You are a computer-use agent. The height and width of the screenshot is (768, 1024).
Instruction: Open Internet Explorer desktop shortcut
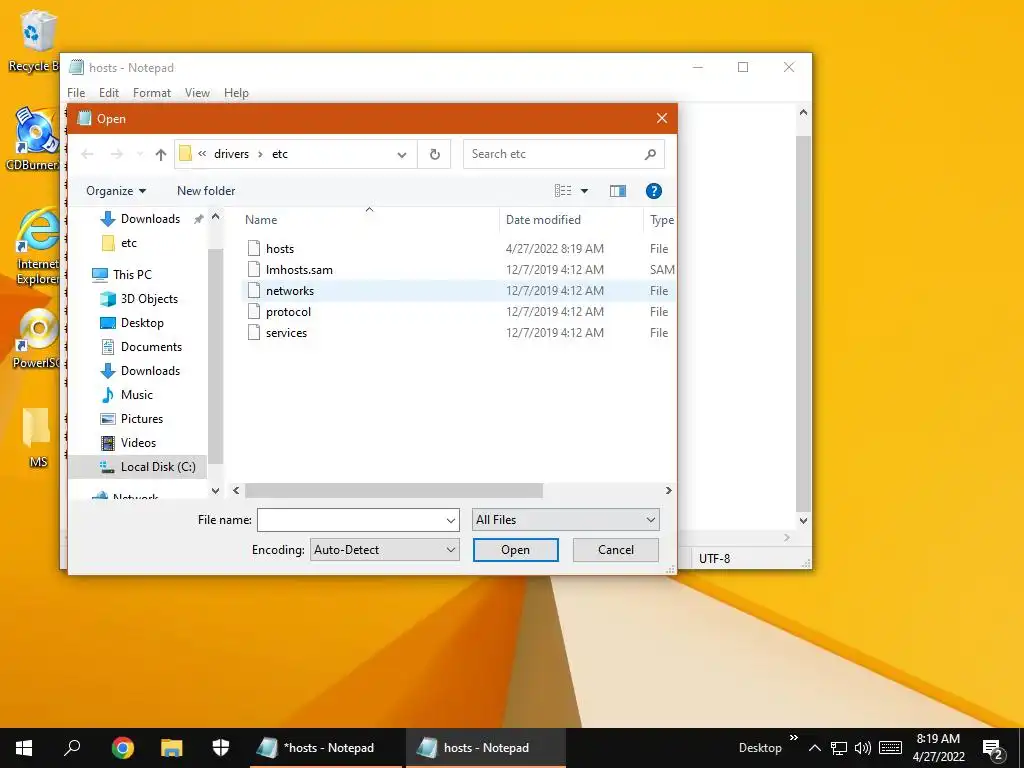[37, 246]
